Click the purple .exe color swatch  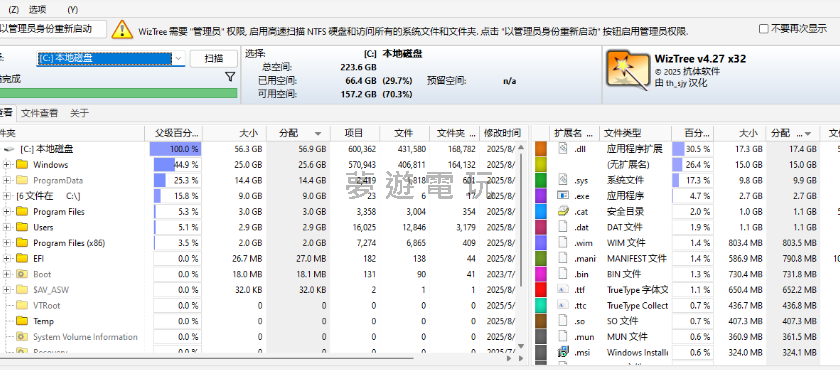[541, 195]
